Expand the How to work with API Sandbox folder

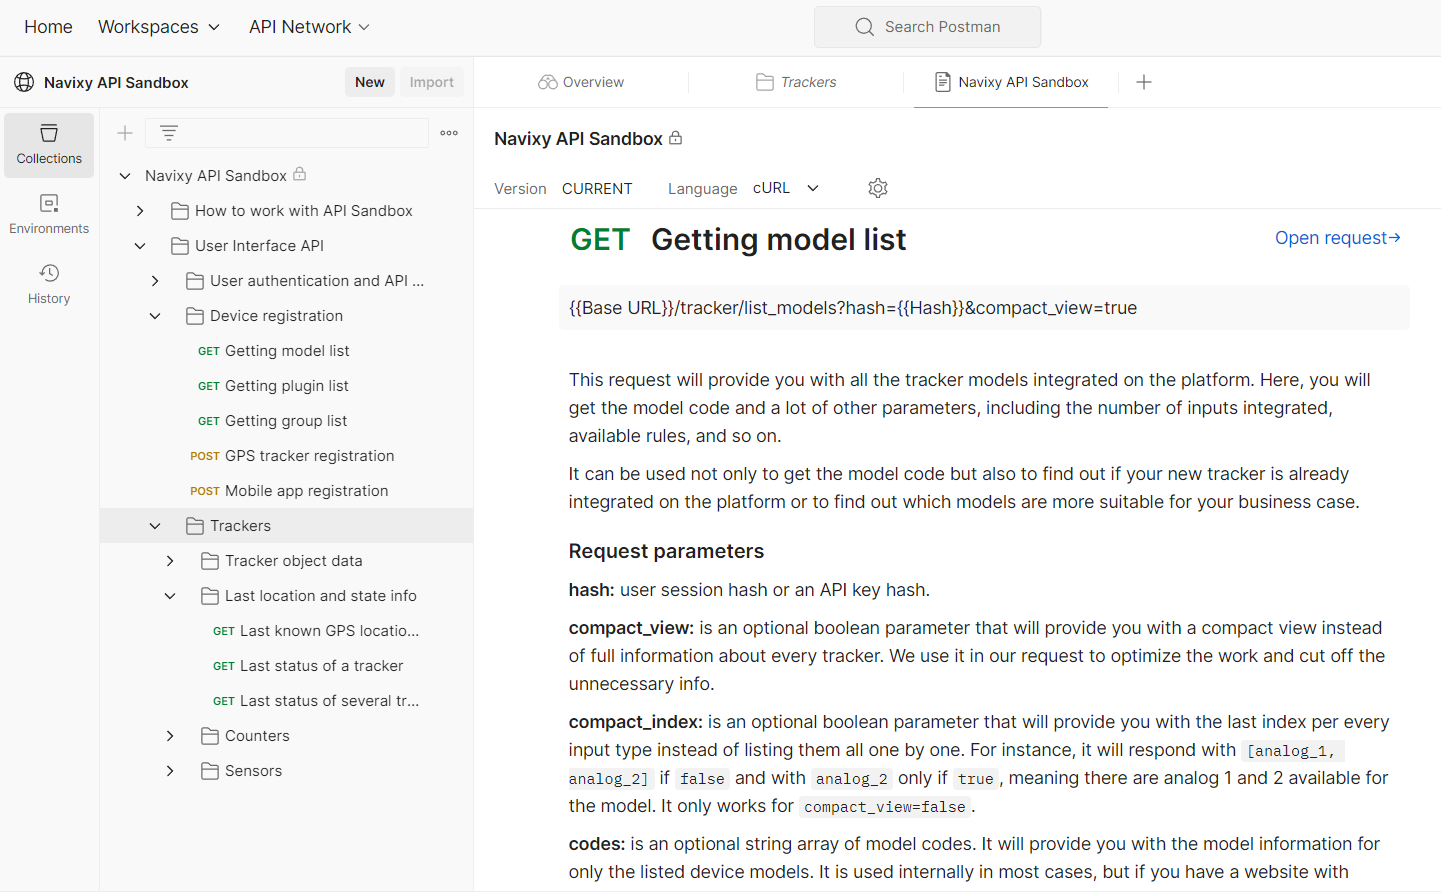coord(140,211)
